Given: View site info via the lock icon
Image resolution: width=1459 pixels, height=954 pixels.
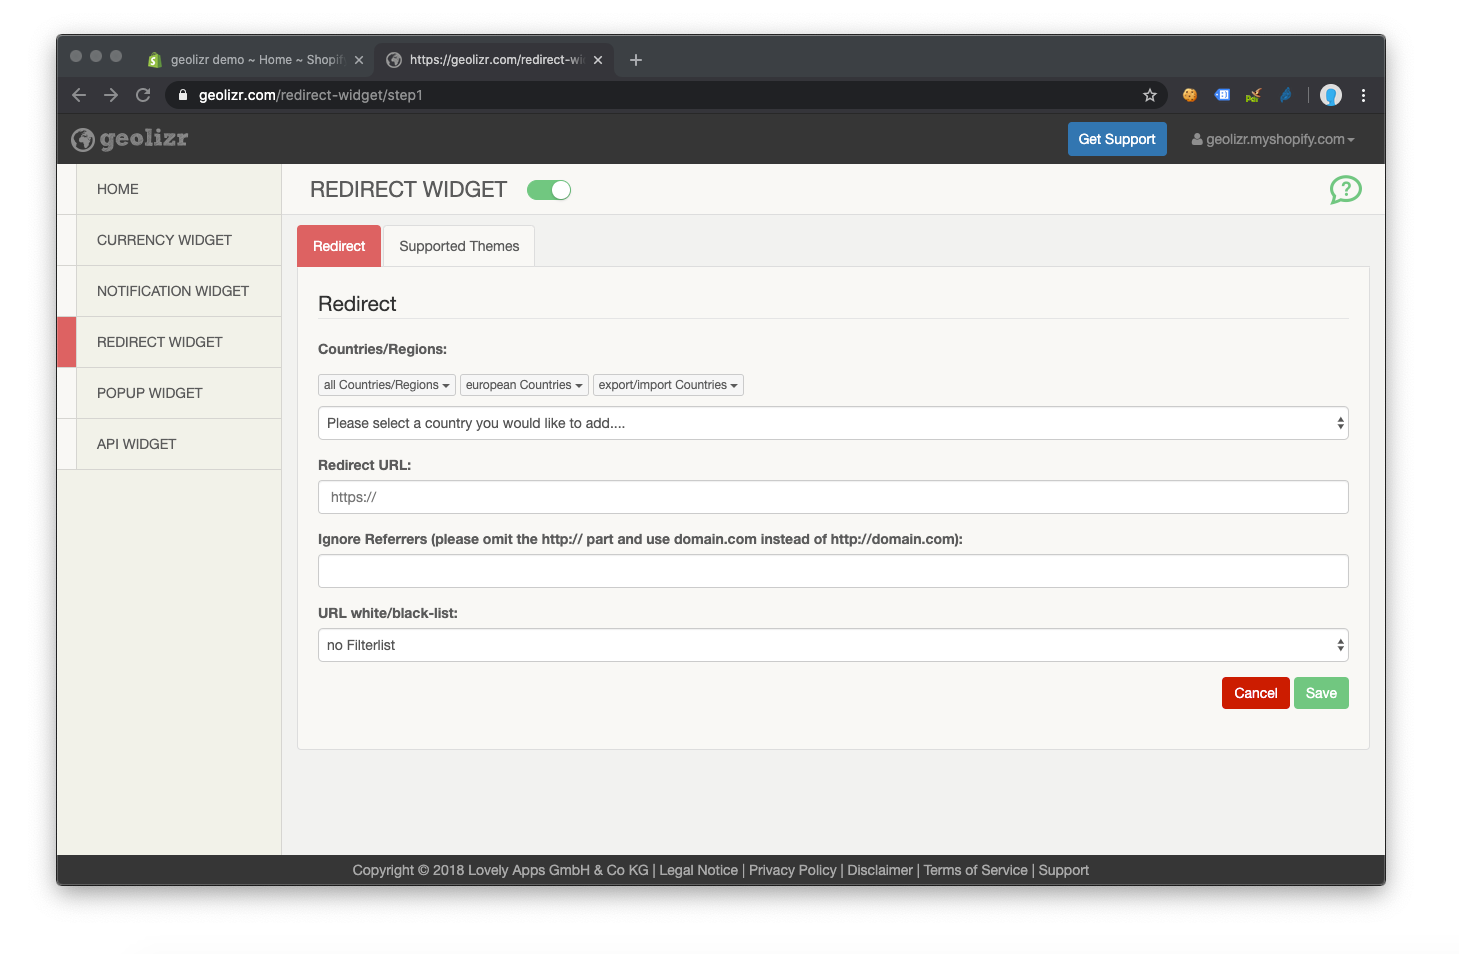Looking at the screenshot, I should click(182, 95).
